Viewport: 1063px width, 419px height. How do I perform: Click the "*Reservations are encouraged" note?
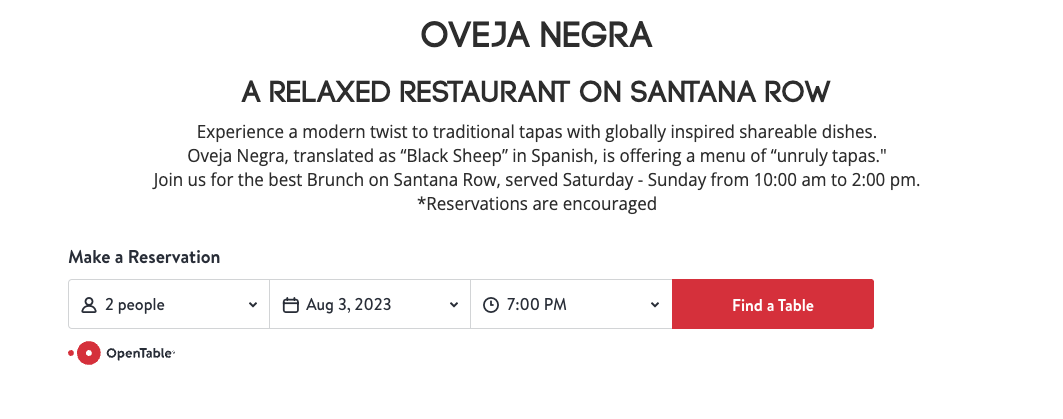(536, 204)
